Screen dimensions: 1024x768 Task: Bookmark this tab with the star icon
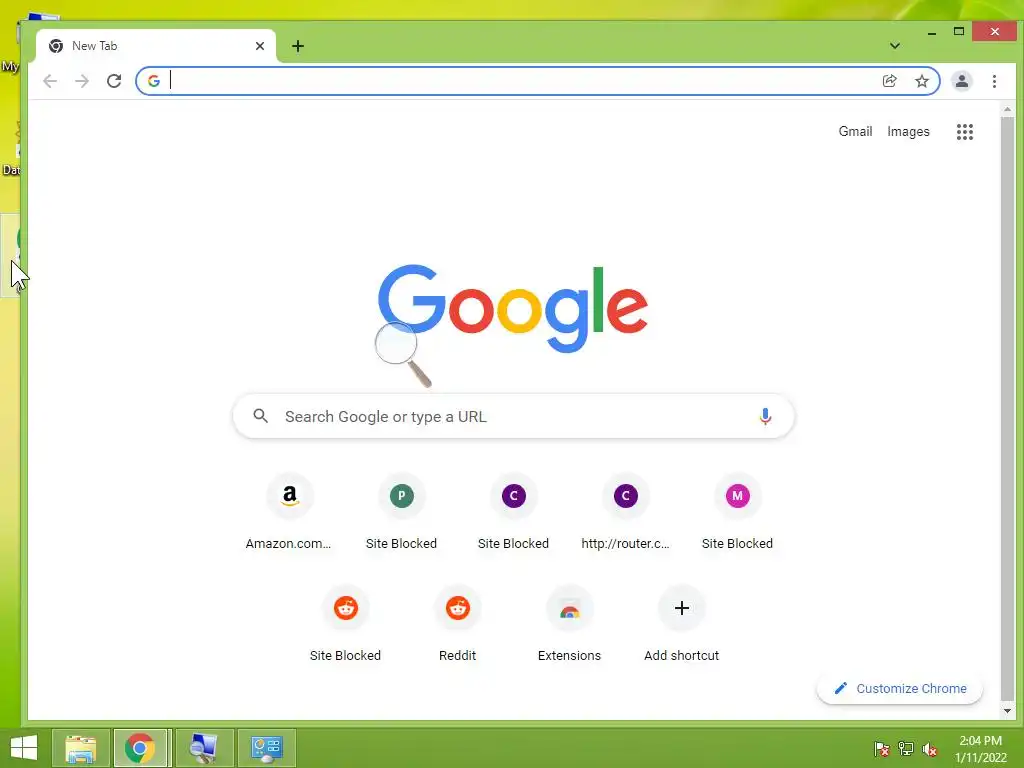(x=921, y=81)
